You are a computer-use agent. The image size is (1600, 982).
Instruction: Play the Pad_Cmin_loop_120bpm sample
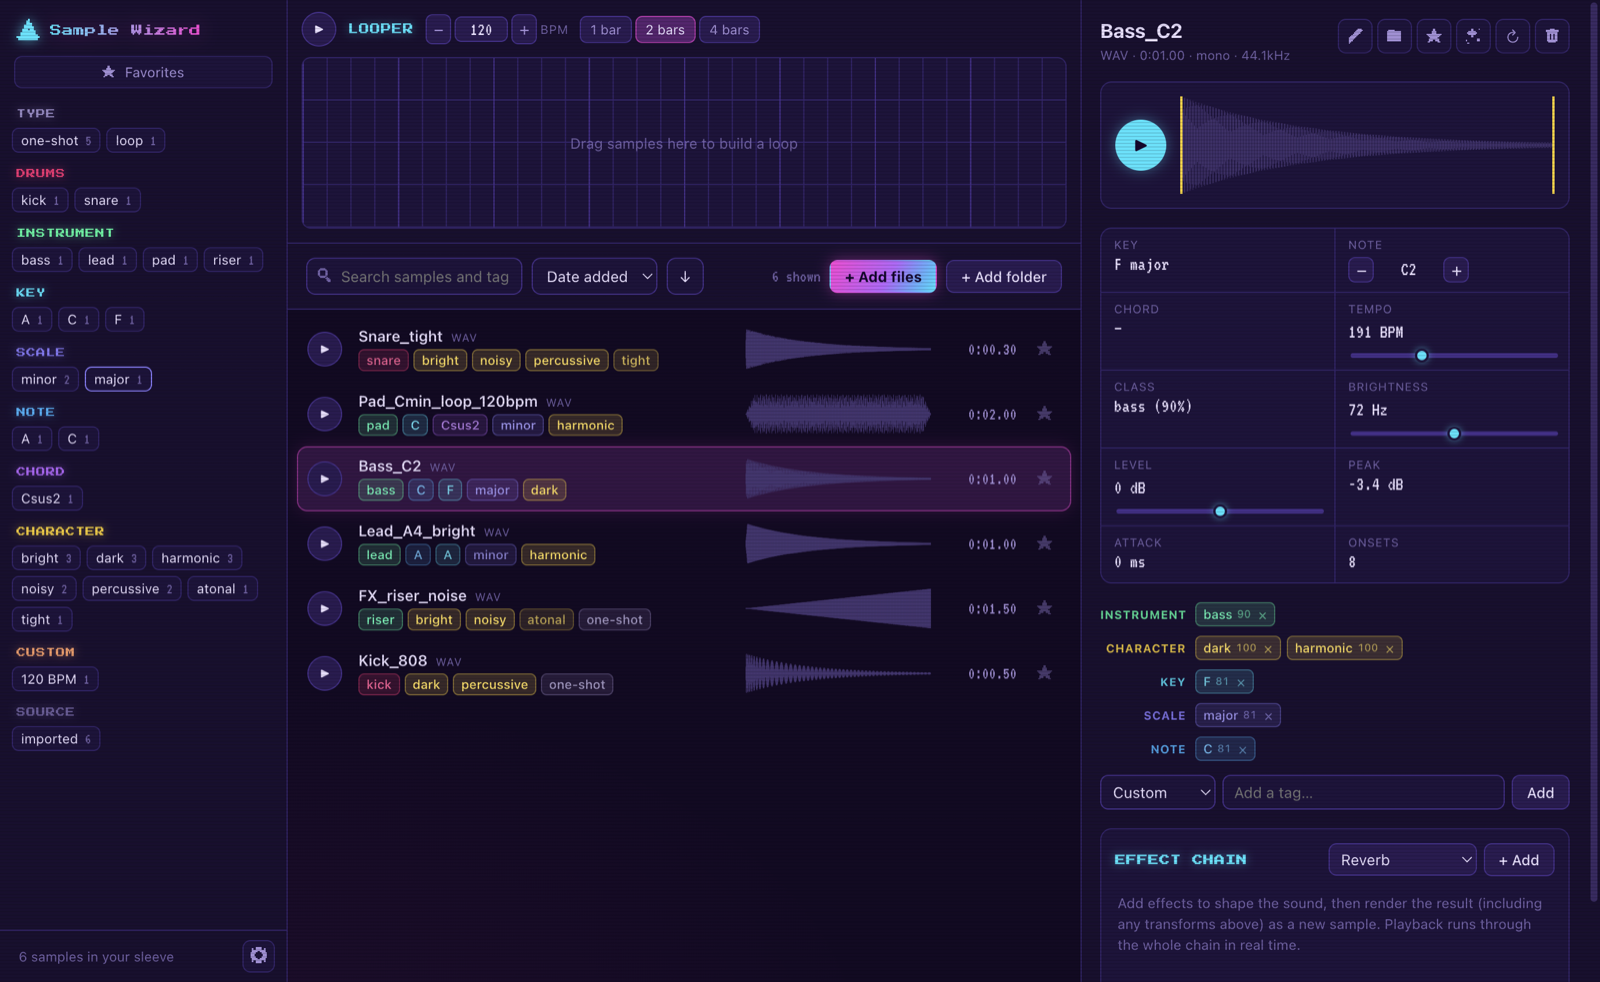(x=324, y=414)
